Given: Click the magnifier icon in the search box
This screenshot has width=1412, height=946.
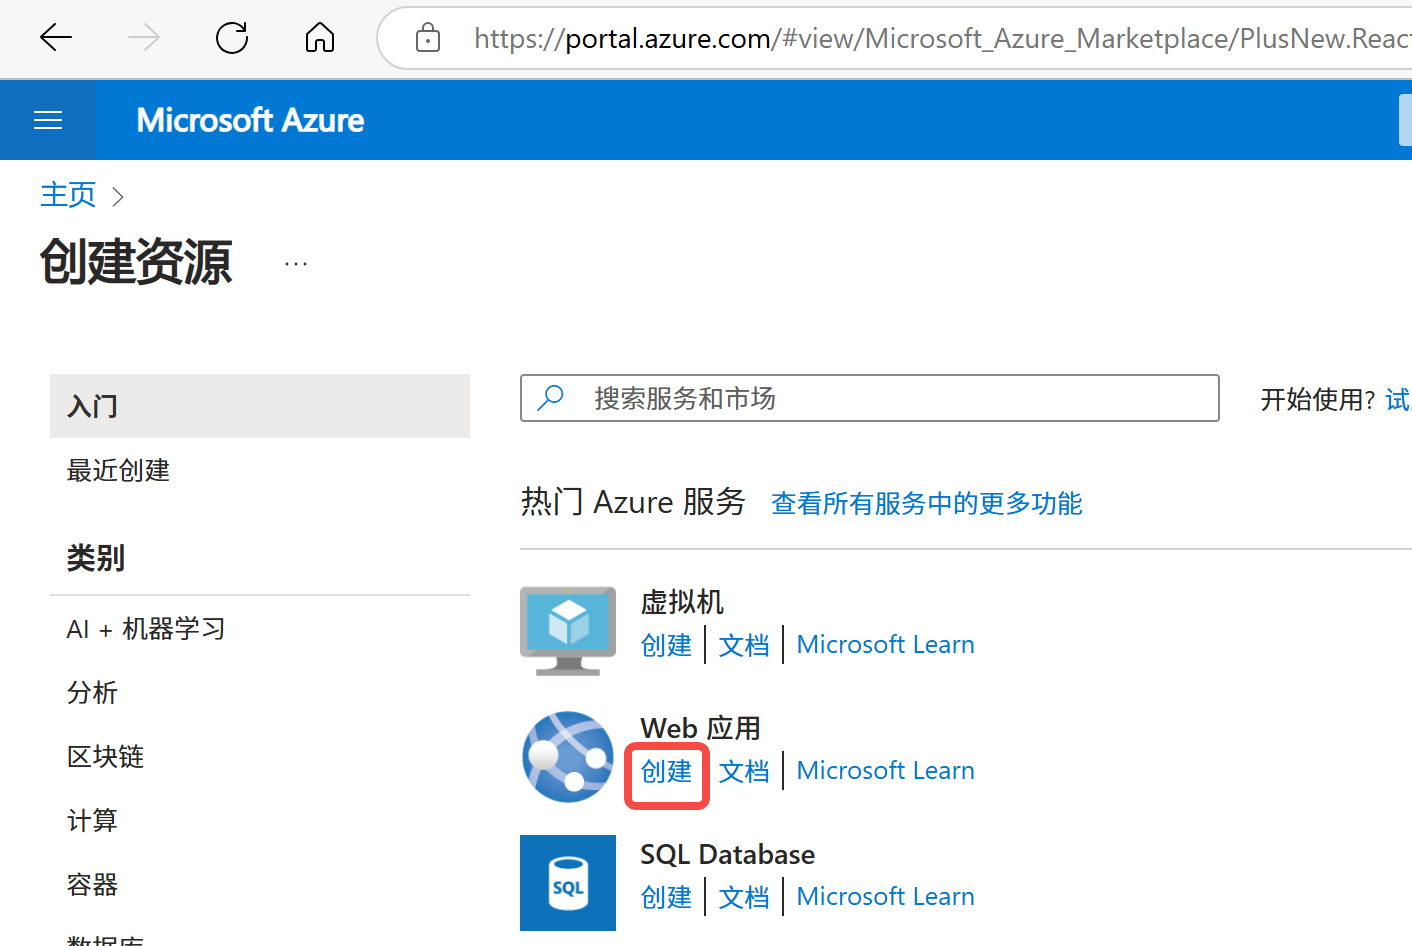Looking at the screenshot, I should pos(550,398).
